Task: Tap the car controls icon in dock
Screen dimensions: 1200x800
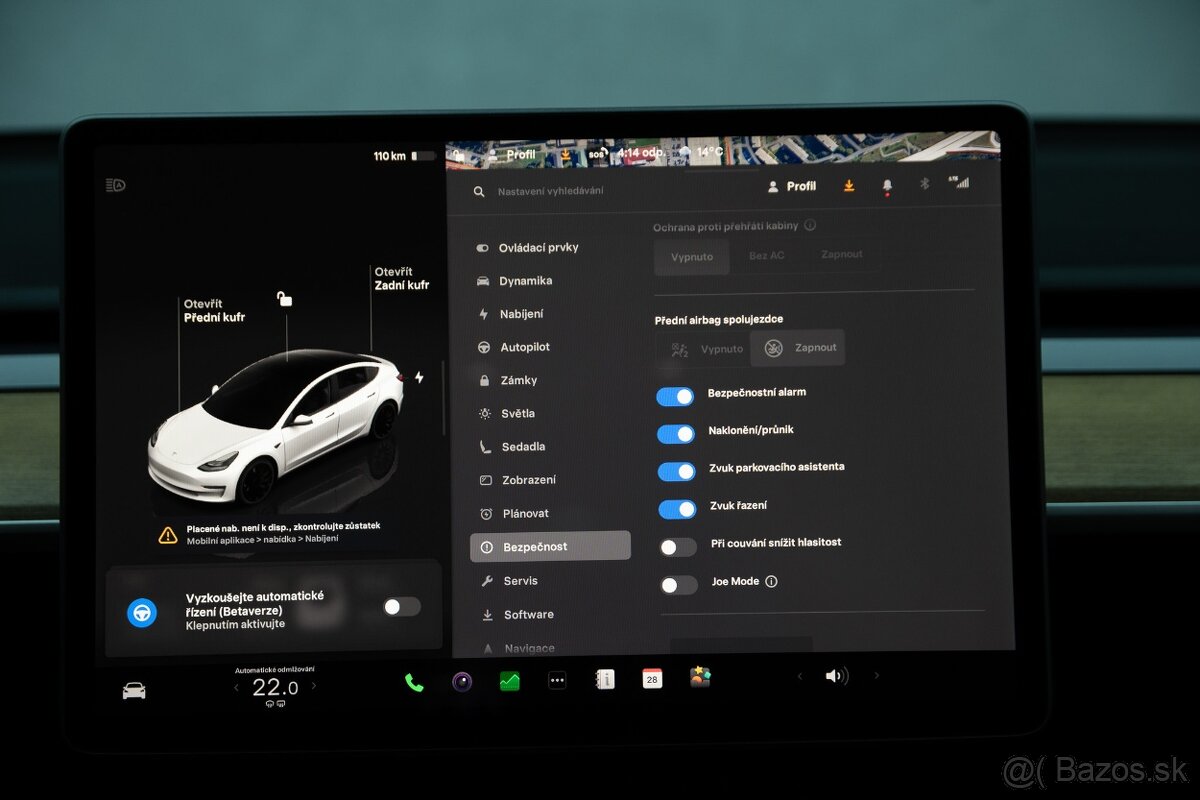Action: tap(133, 691)
